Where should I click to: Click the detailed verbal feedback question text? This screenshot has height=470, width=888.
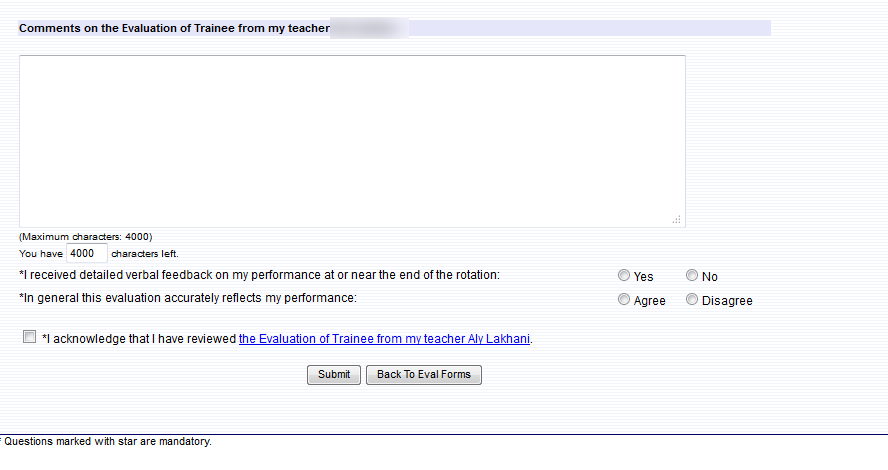coord(260,274)
